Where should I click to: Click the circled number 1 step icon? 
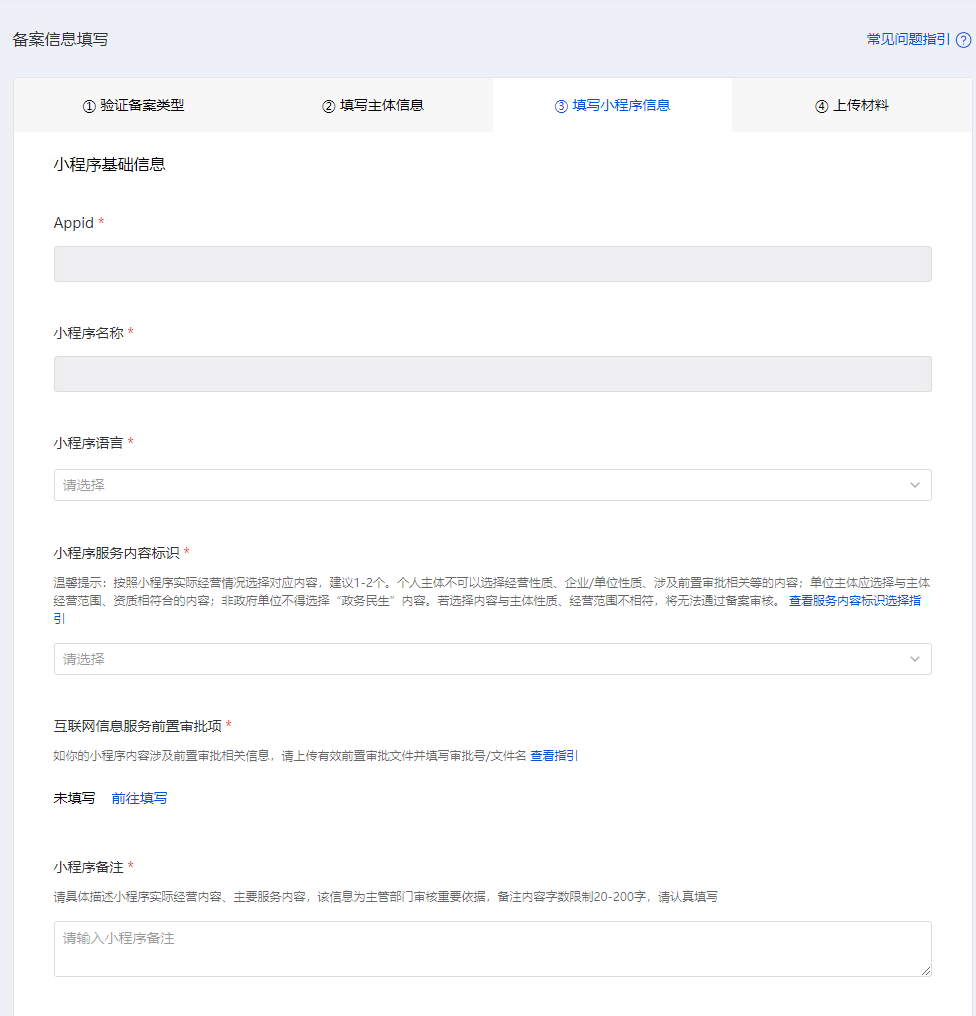coord(88,106)
